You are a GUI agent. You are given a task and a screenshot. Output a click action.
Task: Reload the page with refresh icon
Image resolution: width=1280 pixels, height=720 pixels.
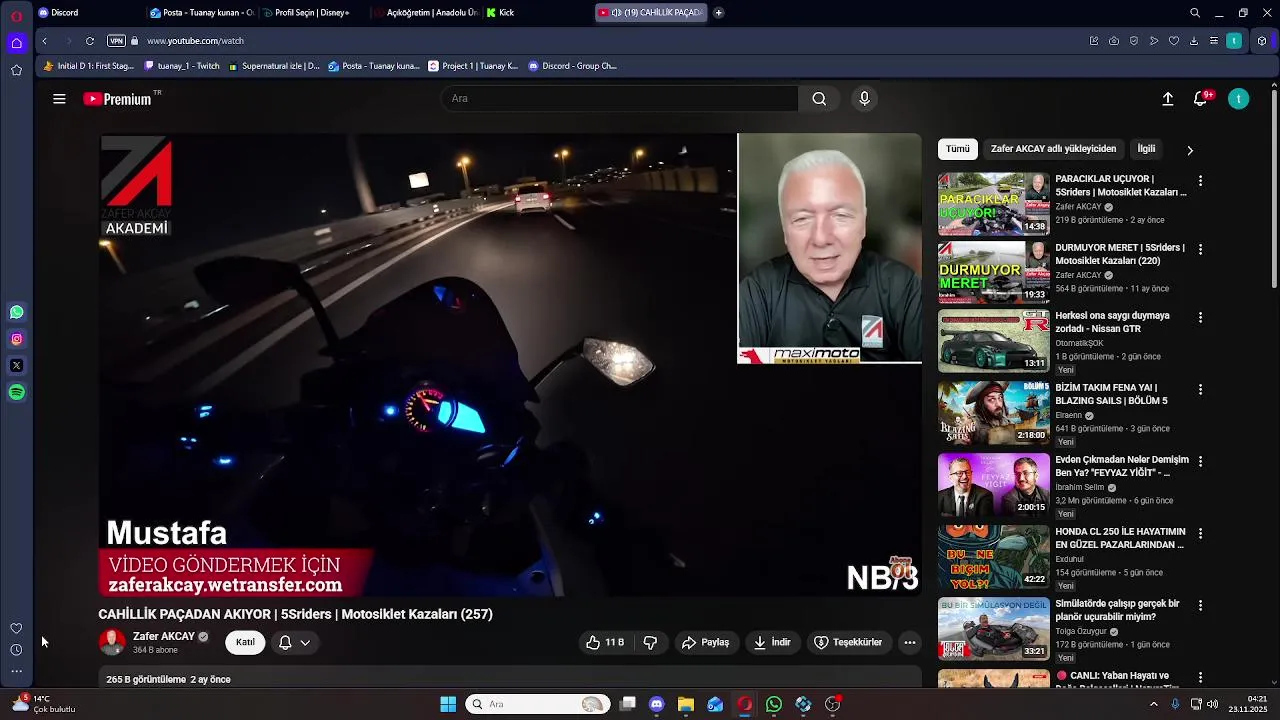click(90, 41)
